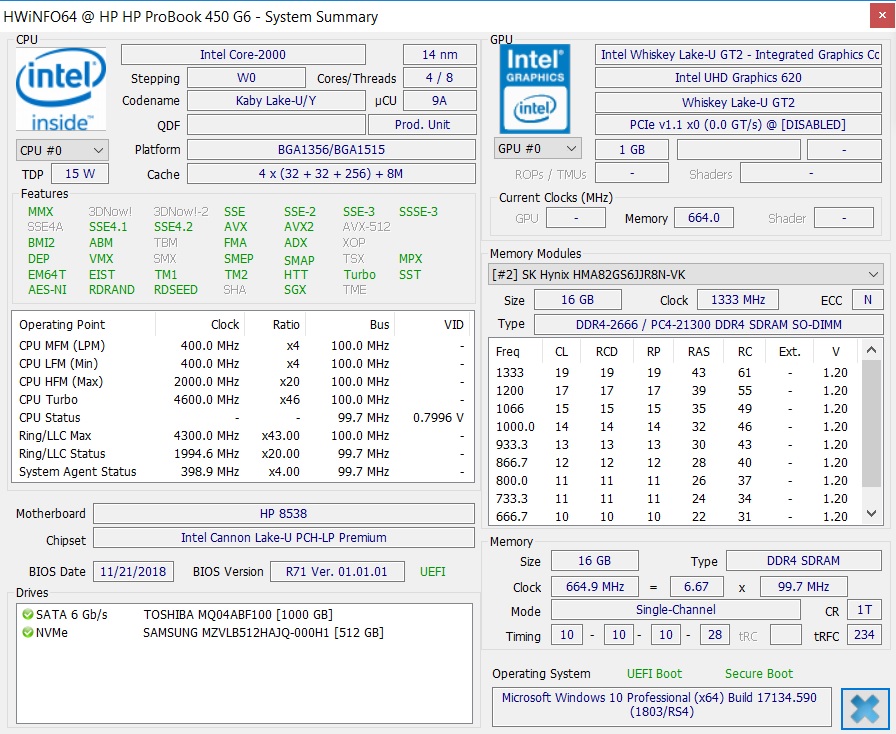Click the SGX feature label
Viewport: 896px width, 734px height.
pos(295,290)
